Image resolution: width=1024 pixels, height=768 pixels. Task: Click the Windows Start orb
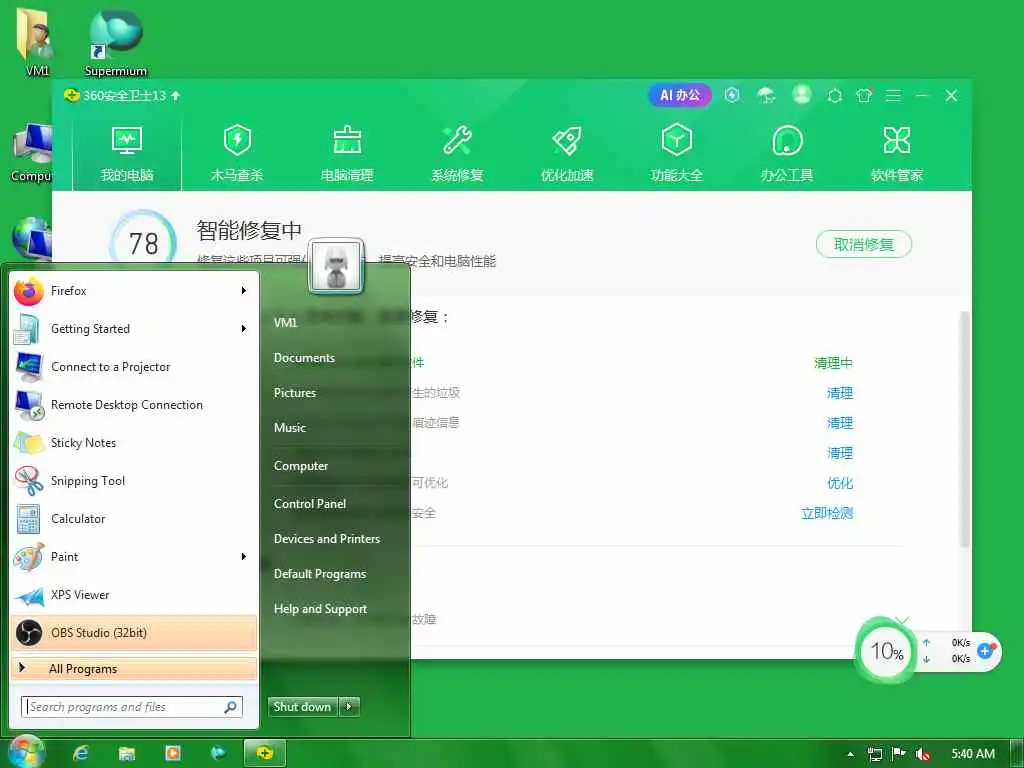pyautogui.click(x=25, y=752)
